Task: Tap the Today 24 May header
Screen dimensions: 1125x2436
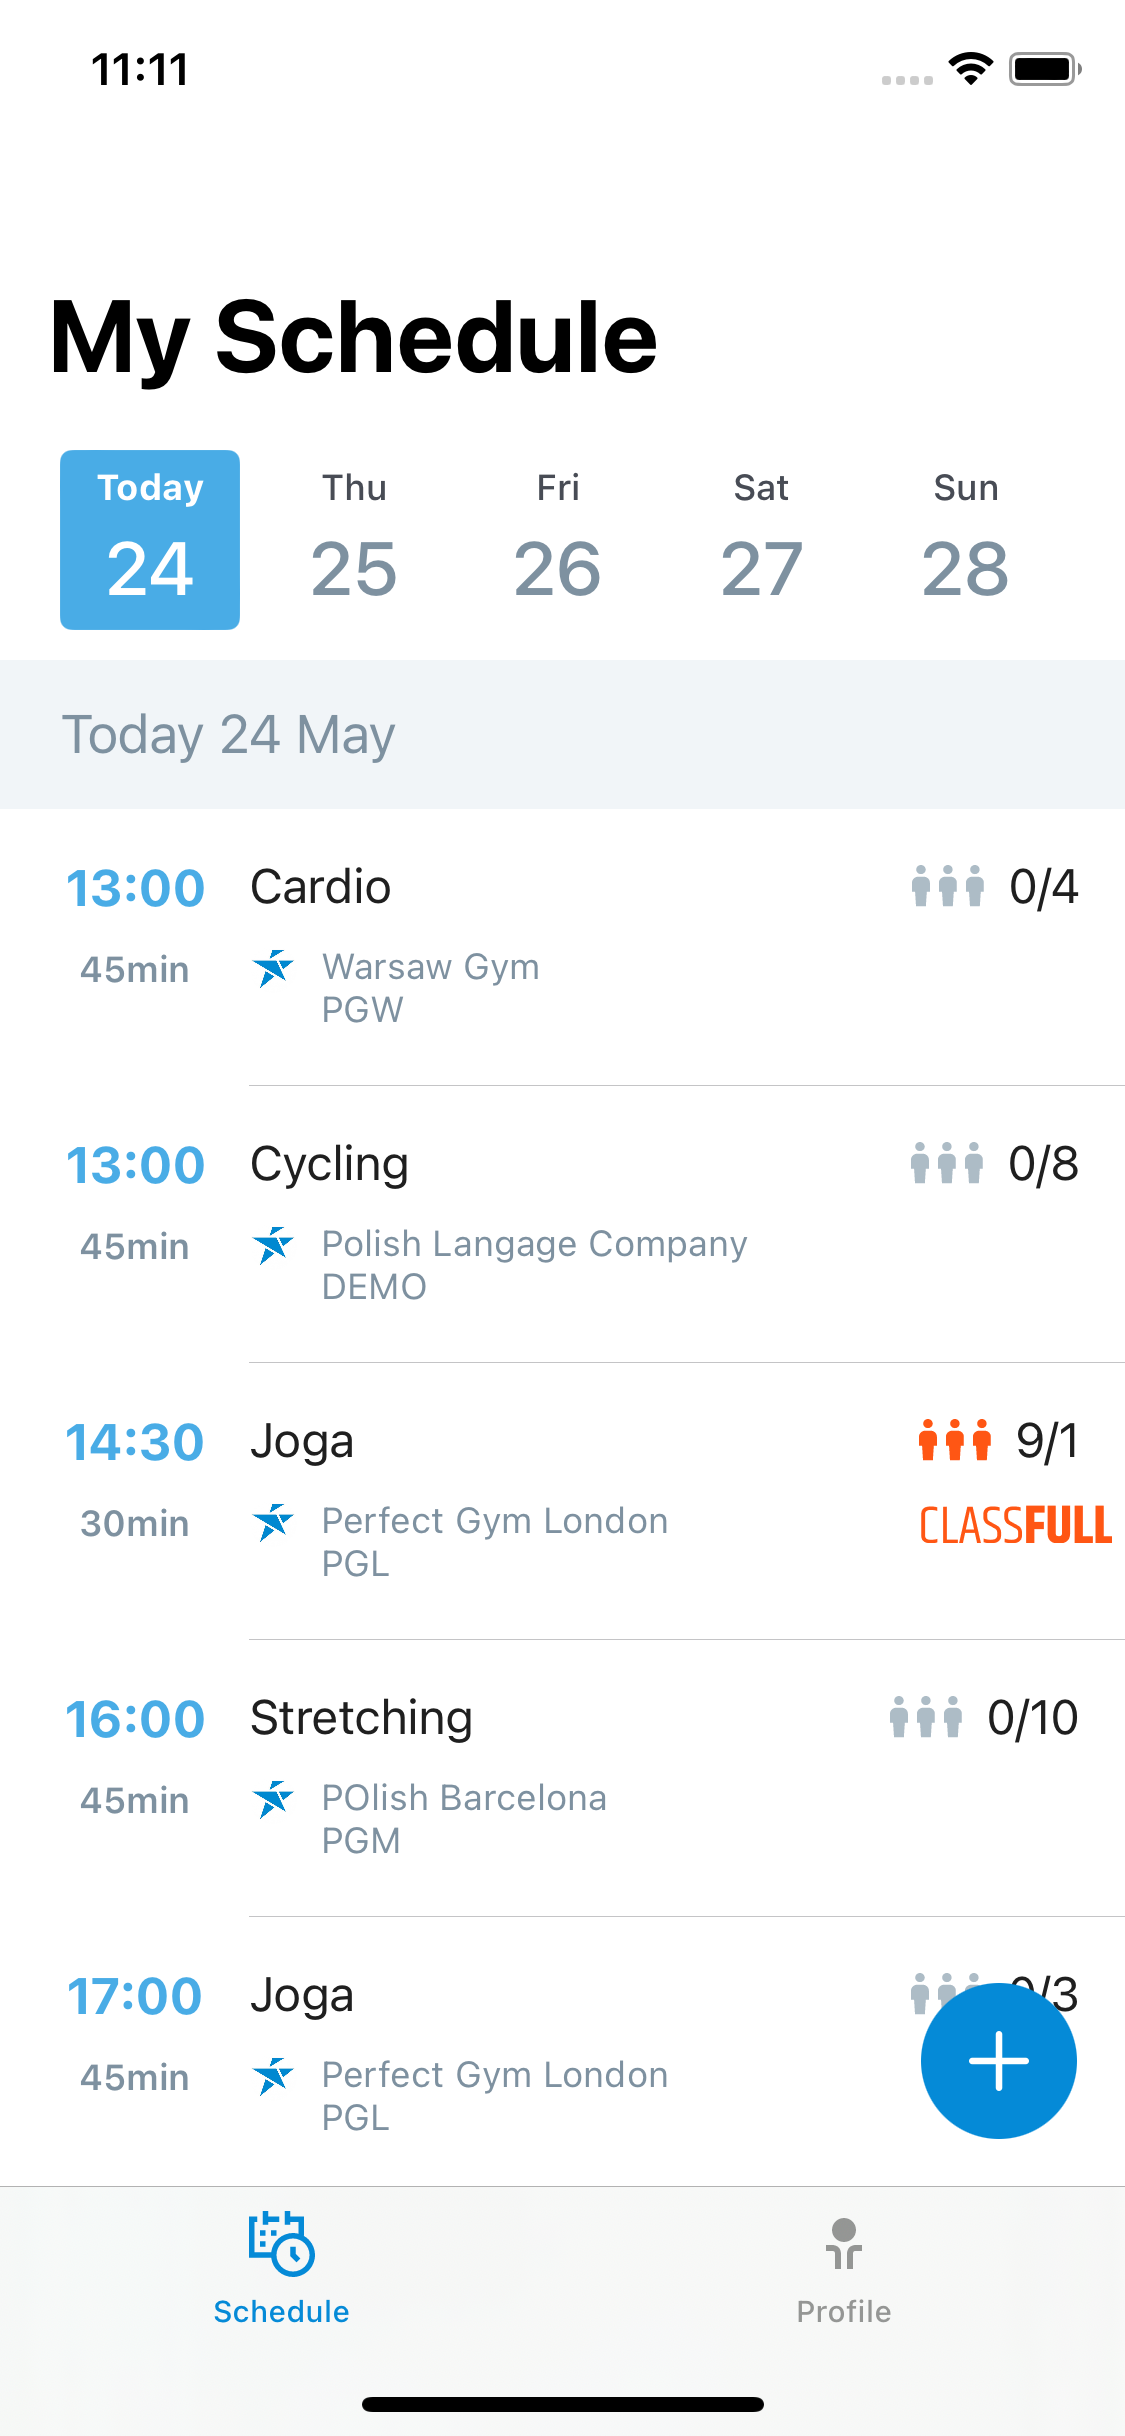Action: (229, 735)
